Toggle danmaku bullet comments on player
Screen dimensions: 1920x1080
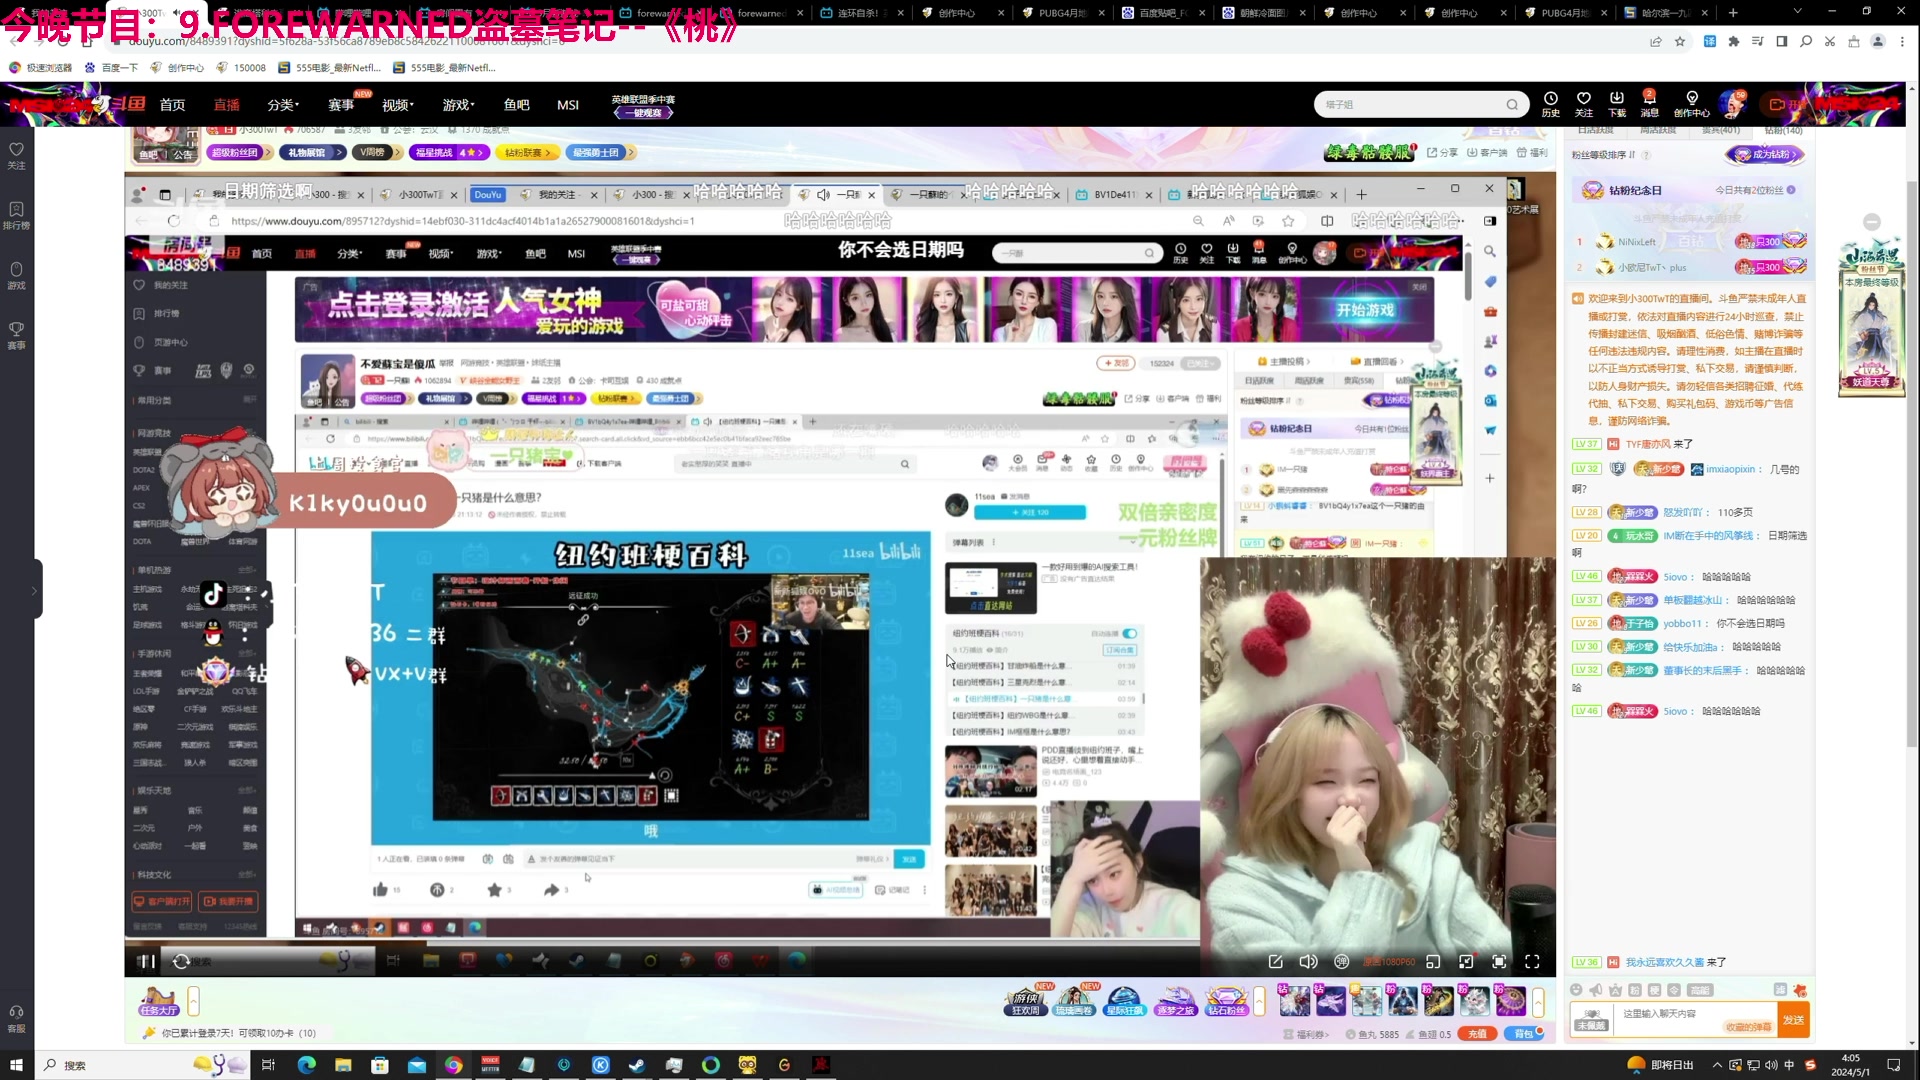click(x=1342, y=961)
